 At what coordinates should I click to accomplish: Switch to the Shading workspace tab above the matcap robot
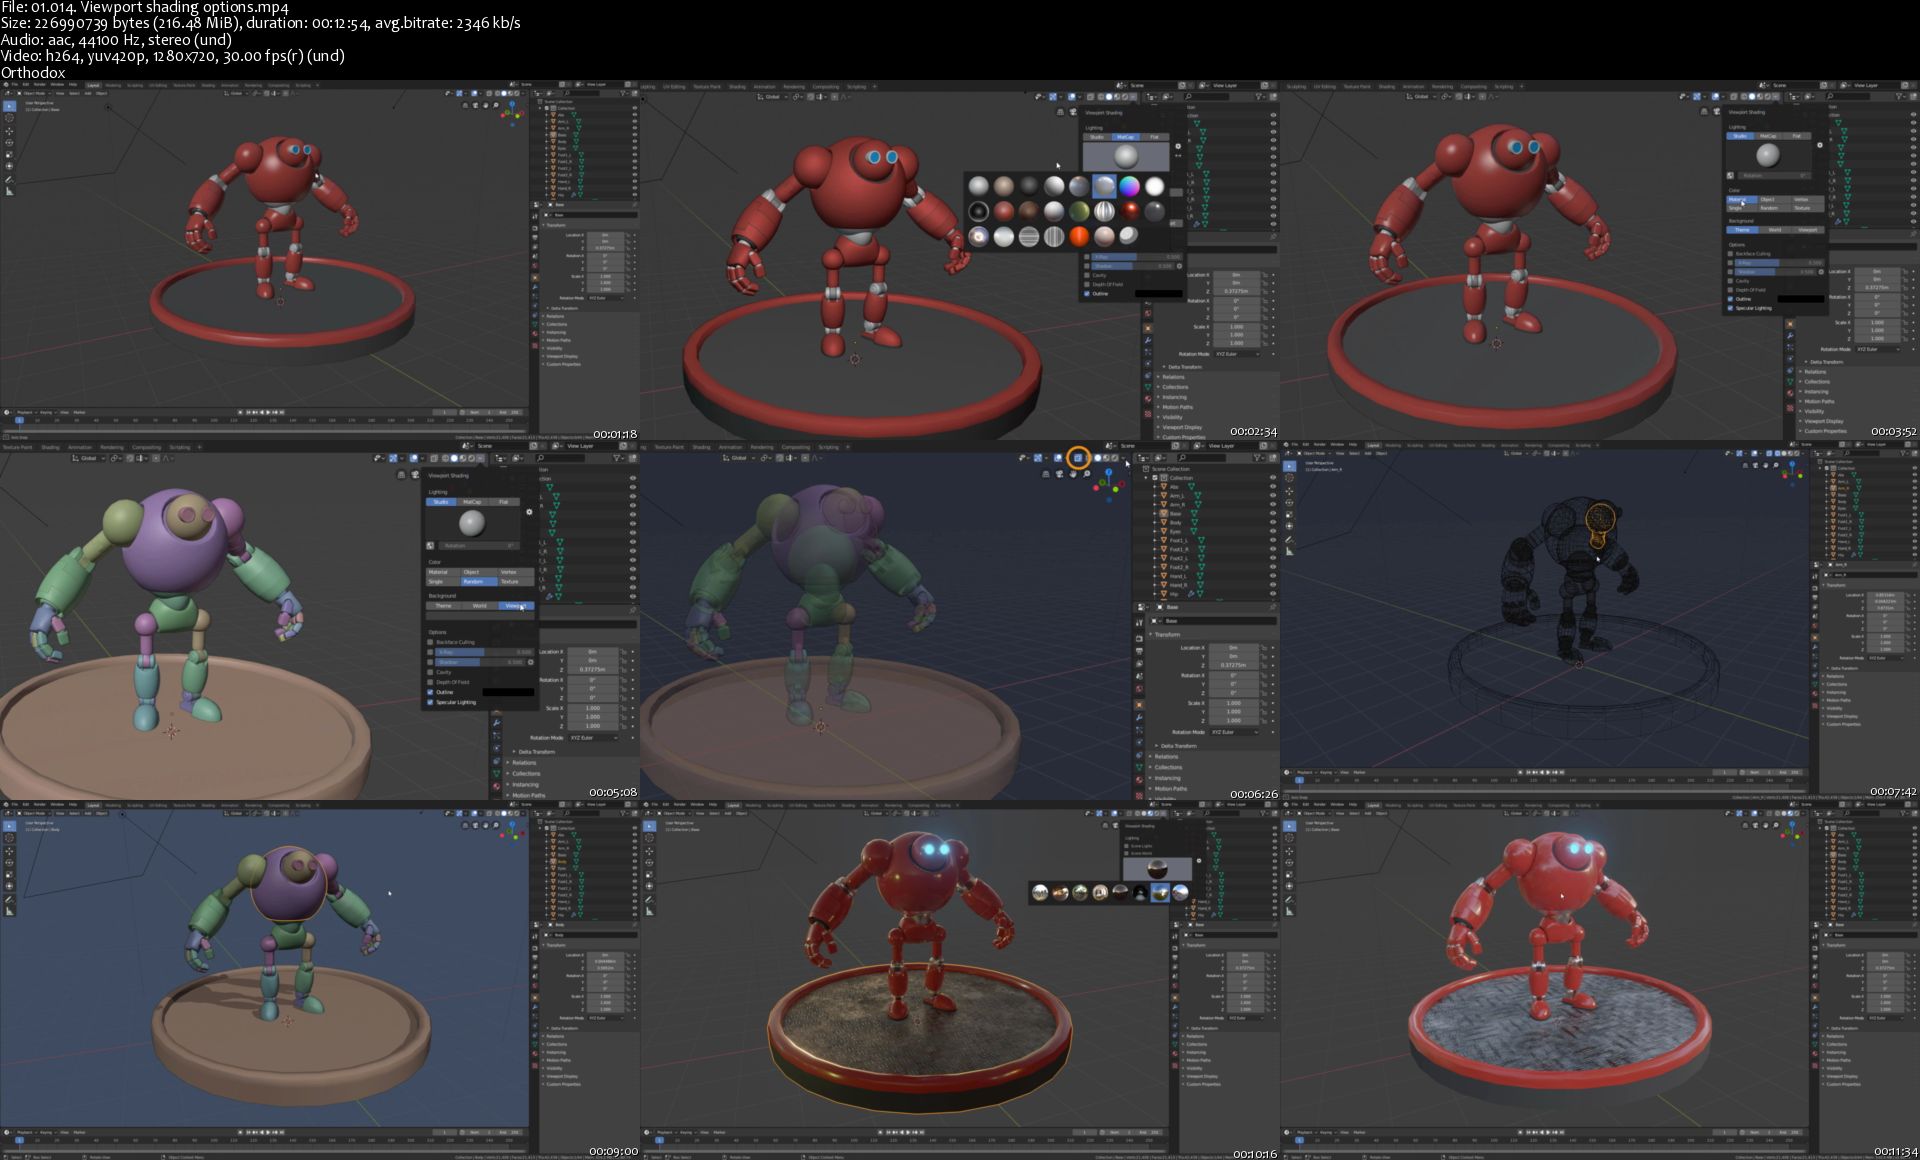pyautogui.click(x=736, y=86)
